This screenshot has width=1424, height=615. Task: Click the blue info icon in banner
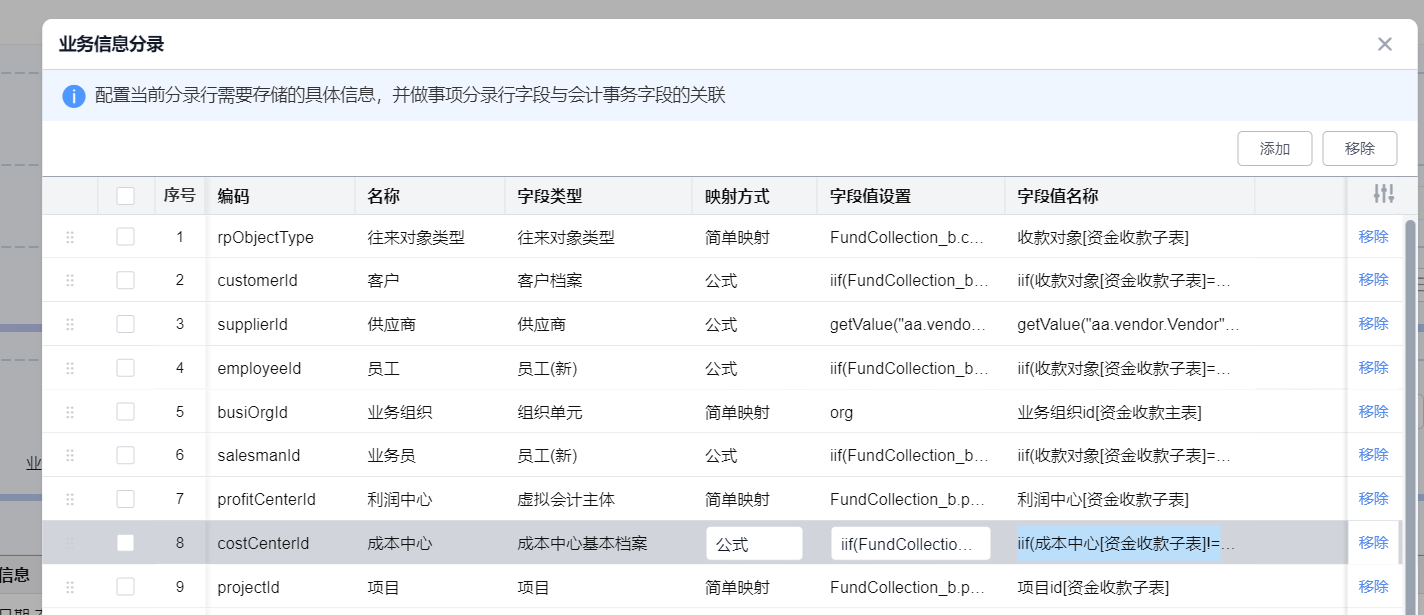pyautogui.click(x=74, y=96)
